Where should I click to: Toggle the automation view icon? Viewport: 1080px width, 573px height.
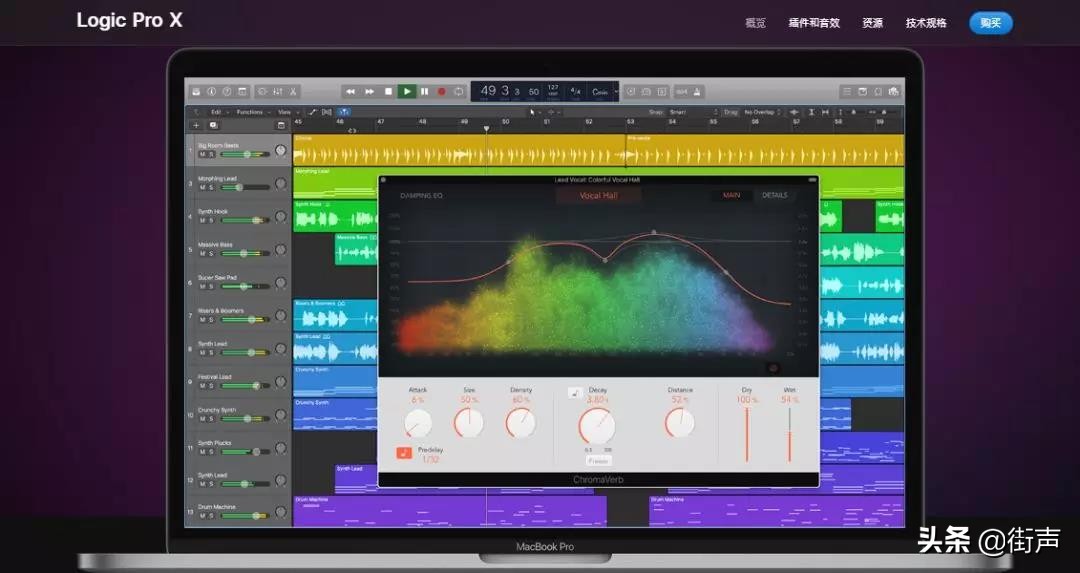click(x=312, y=112)
